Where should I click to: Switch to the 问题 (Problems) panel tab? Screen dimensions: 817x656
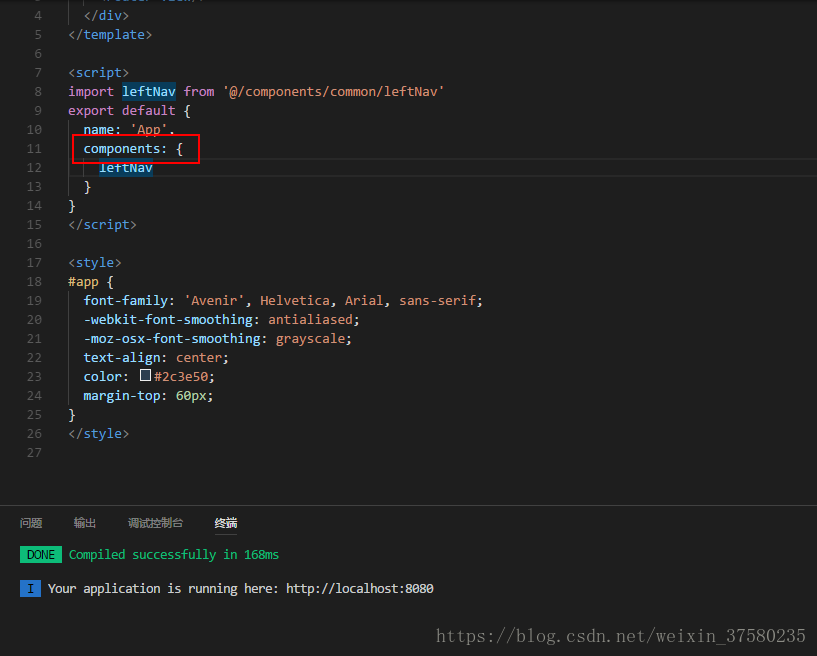(x=31, y=523)
